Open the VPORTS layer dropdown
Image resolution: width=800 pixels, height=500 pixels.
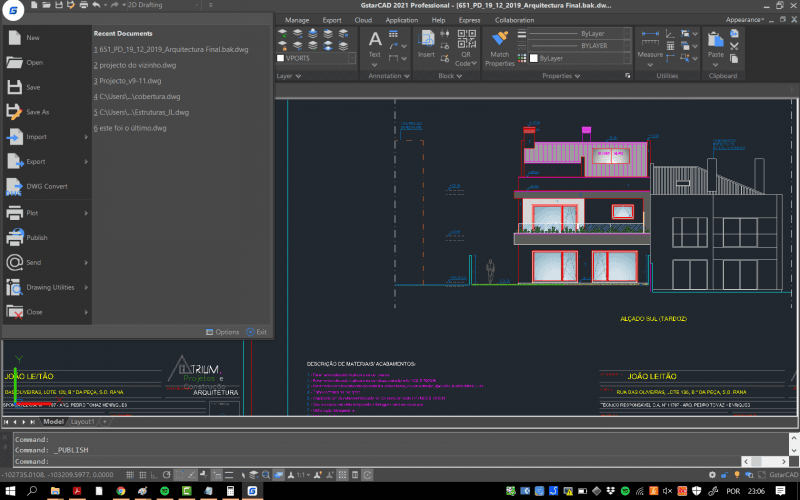(x=314, y=58)
